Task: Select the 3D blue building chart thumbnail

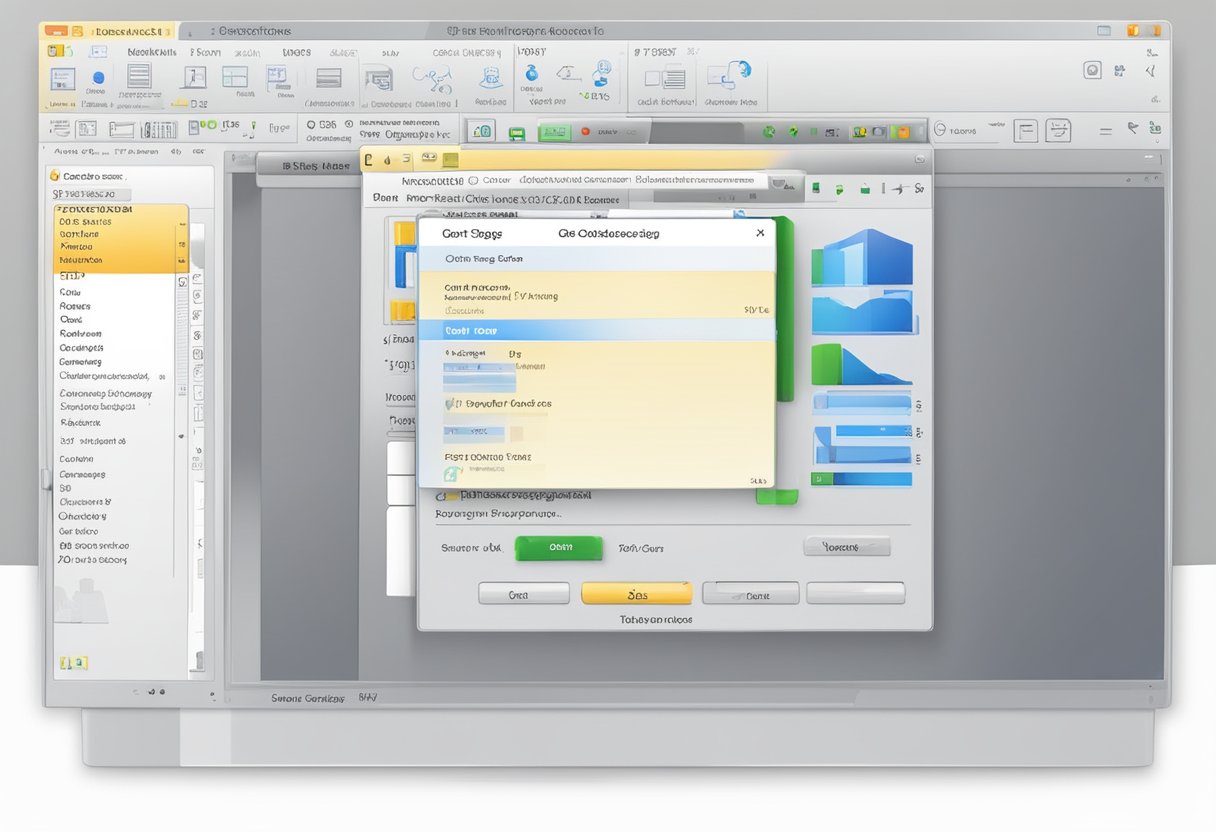Action: (861, 257)
